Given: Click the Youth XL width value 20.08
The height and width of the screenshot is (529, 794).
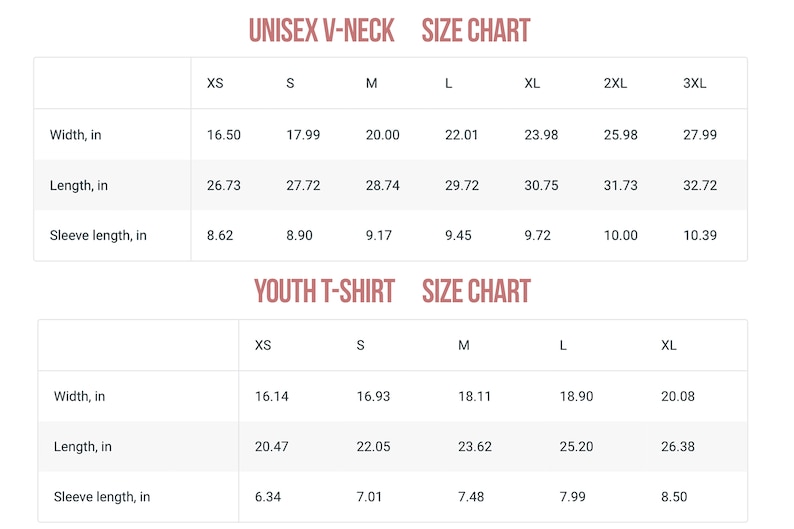Looking at the screenshot, I should 678,396.
